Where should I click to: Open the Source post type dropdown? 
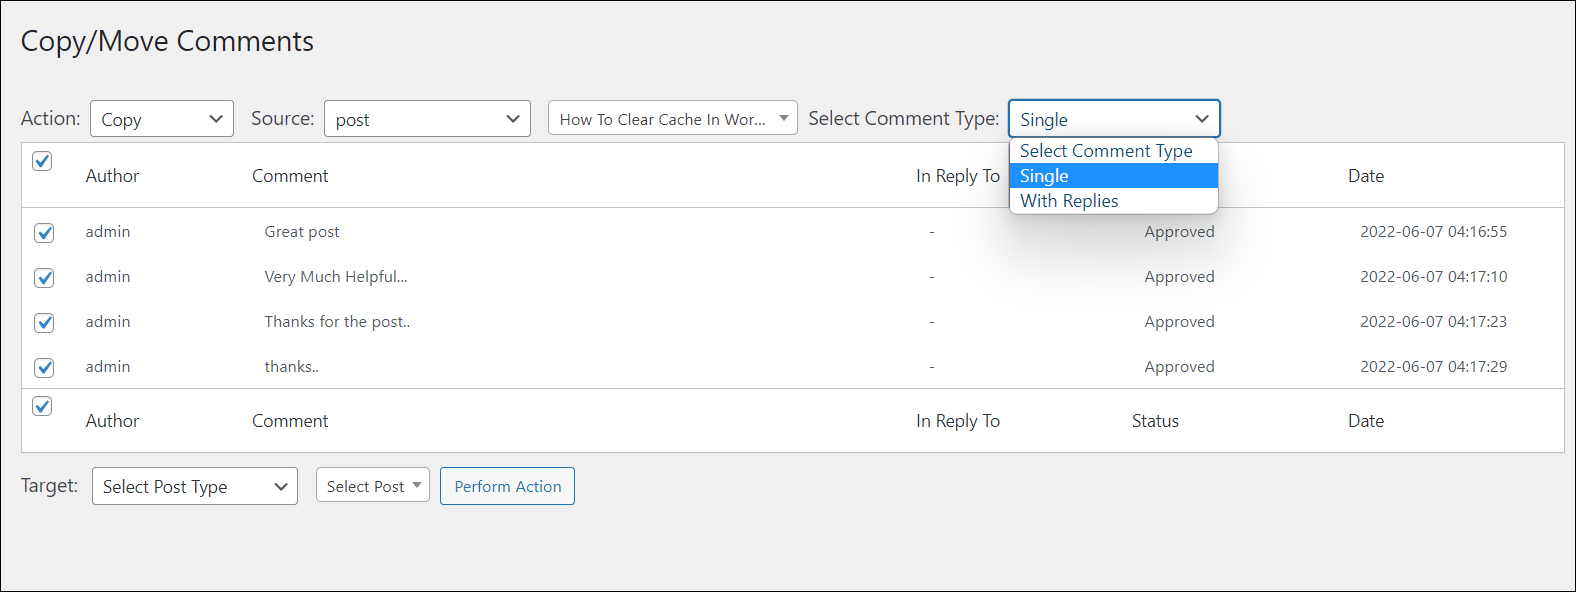pos(427,119)
